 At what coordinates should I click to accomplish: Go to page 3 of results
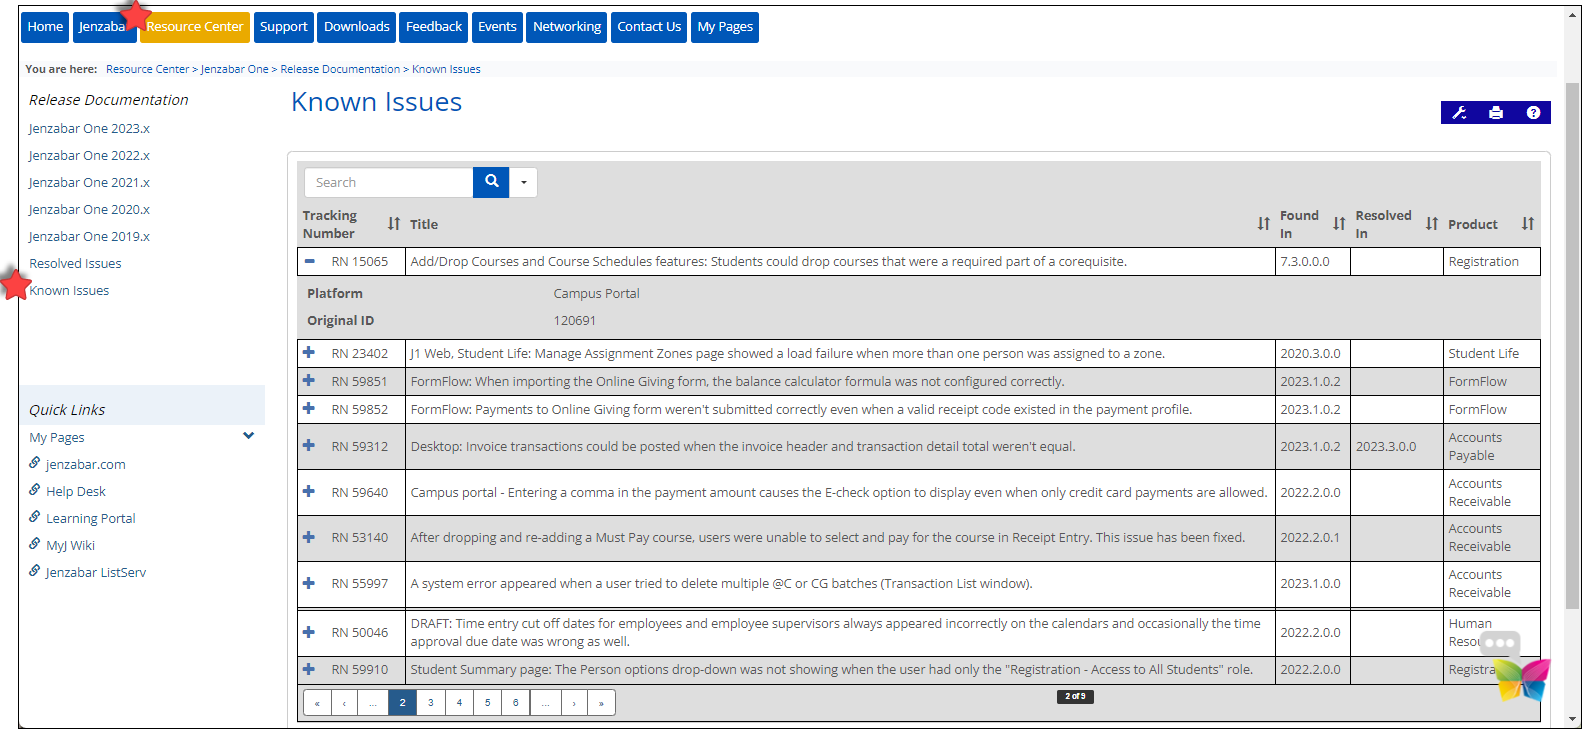coord(431,703)
